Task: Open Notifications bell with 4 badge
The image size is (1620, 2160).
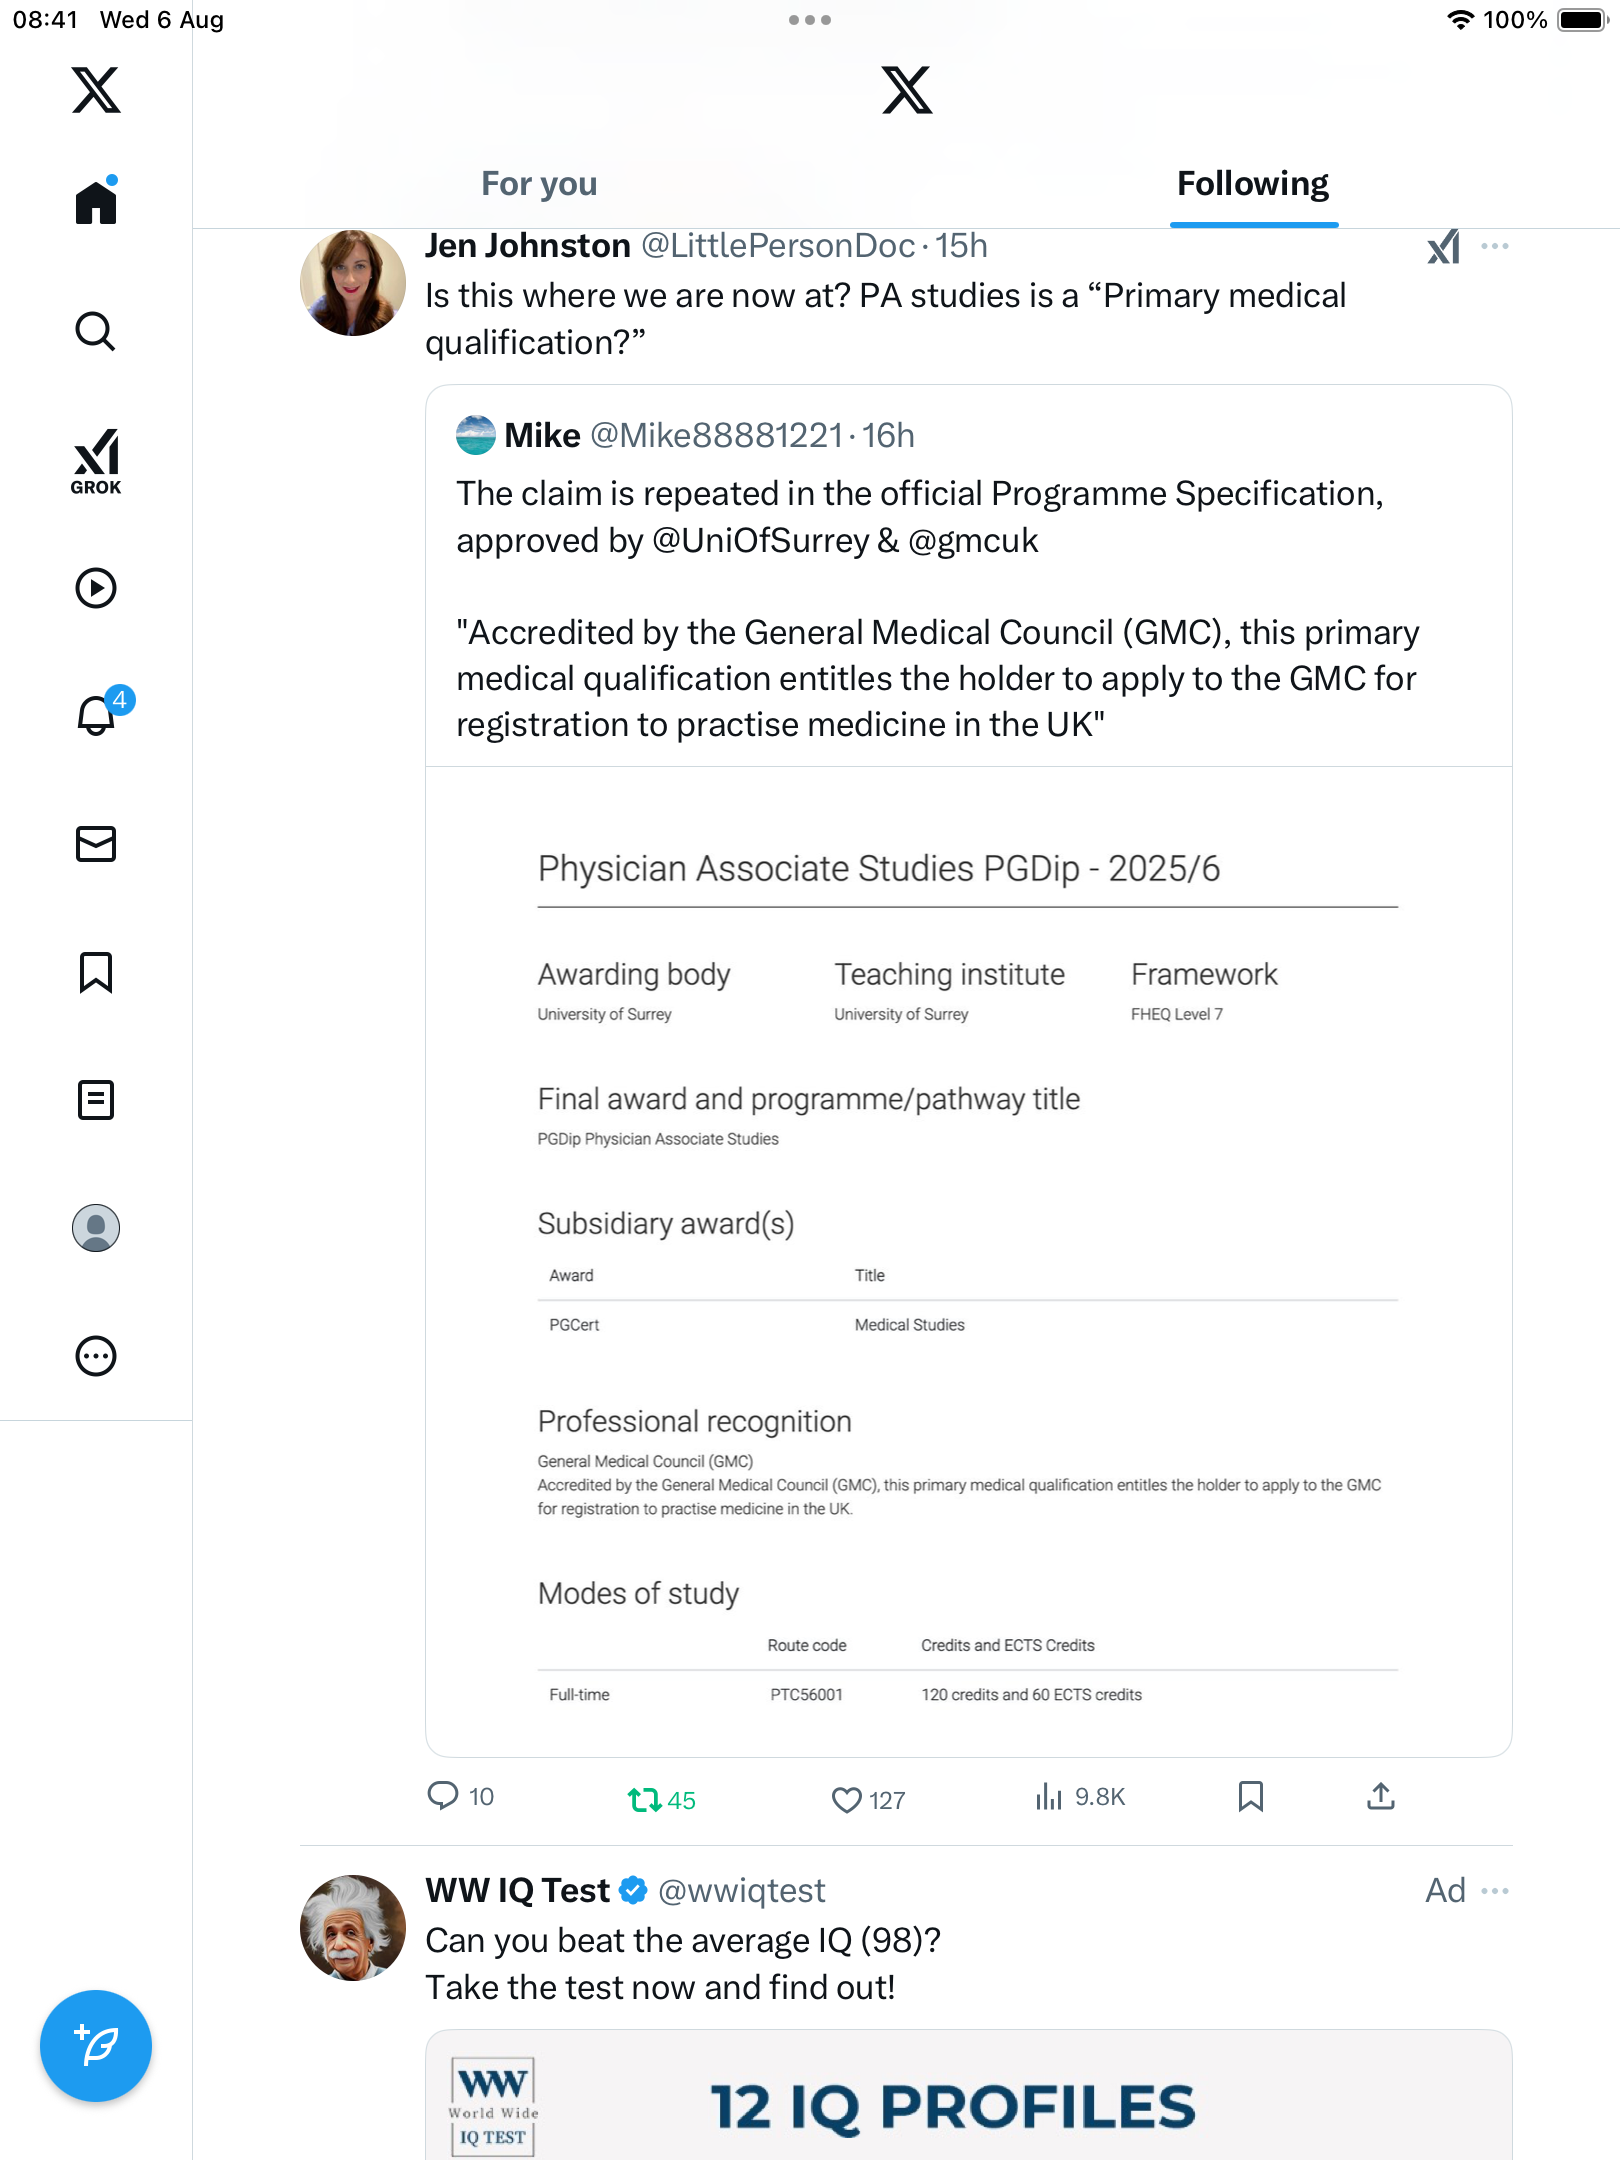Action: point(97,715)
